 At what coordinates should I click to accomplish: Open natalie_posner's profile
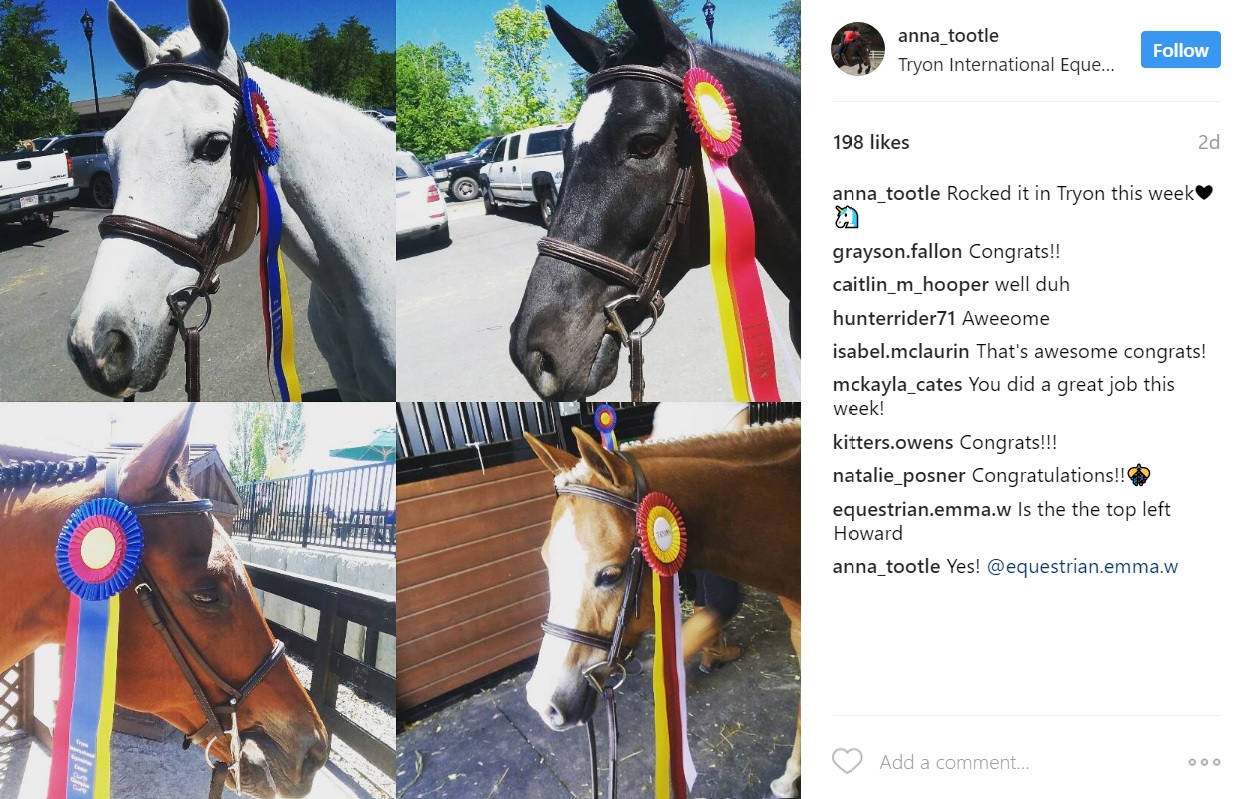(899, 476)
